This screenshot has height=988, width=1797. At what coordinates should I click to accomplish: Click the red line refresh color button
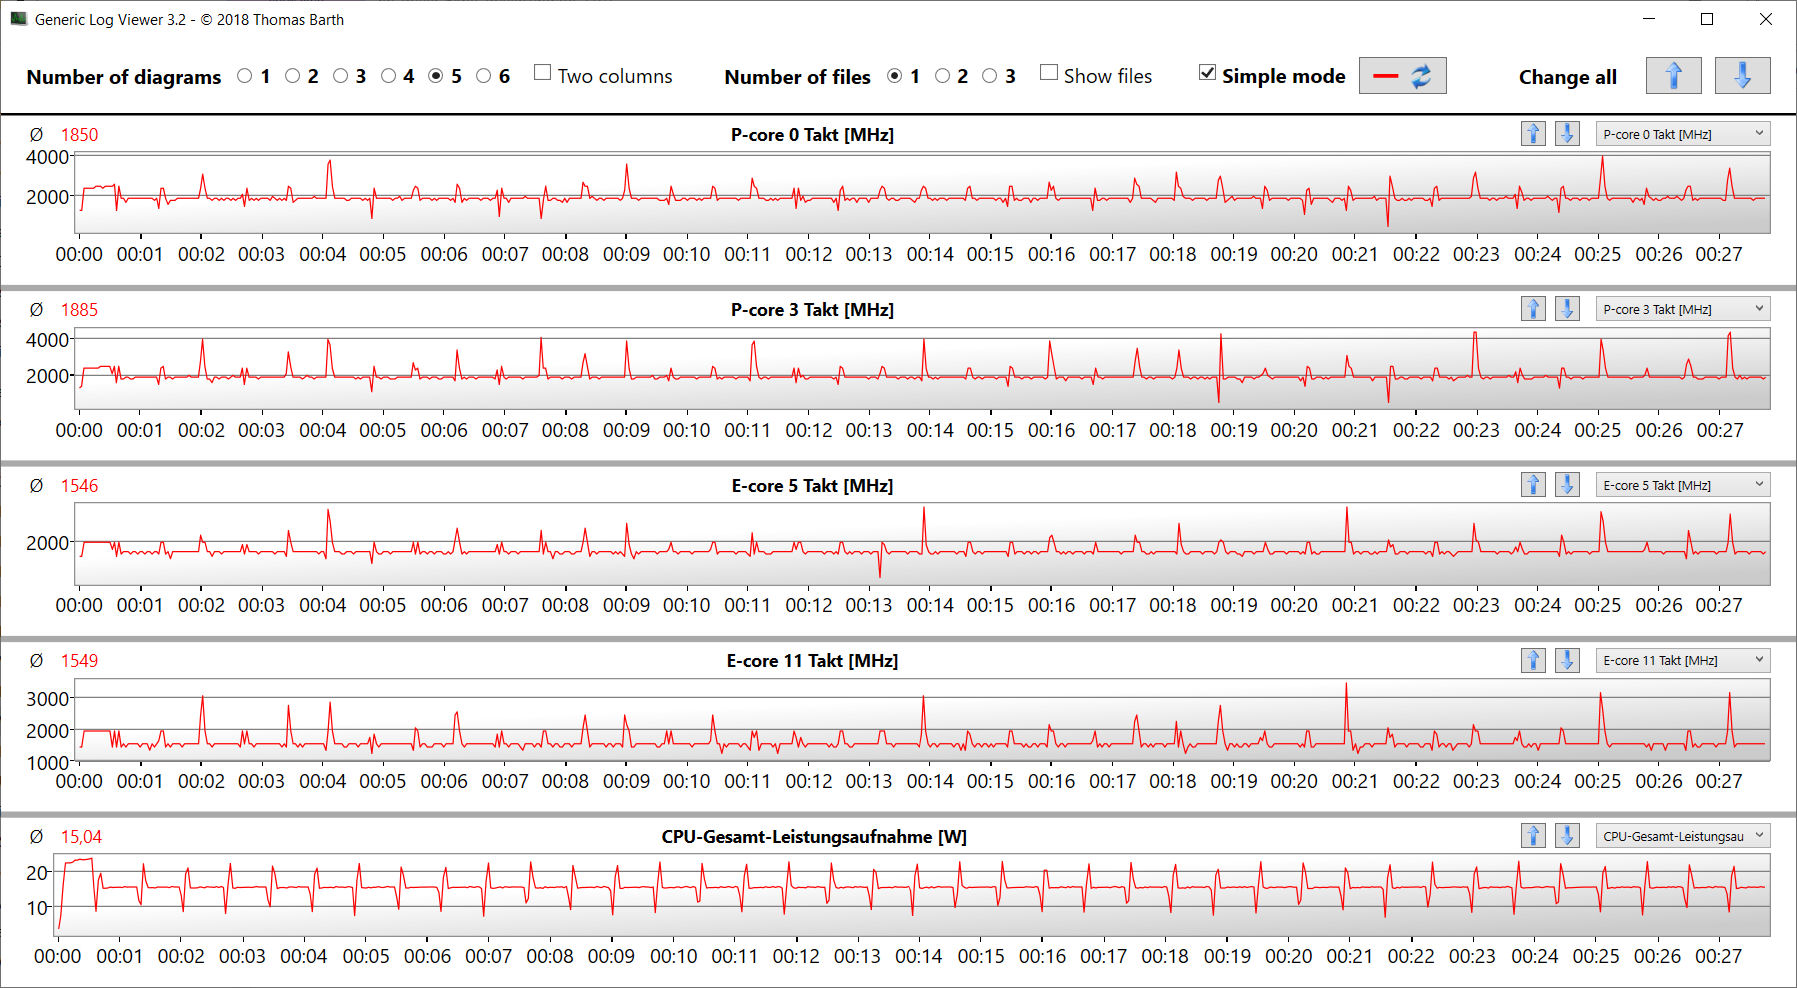(1402, 76)
